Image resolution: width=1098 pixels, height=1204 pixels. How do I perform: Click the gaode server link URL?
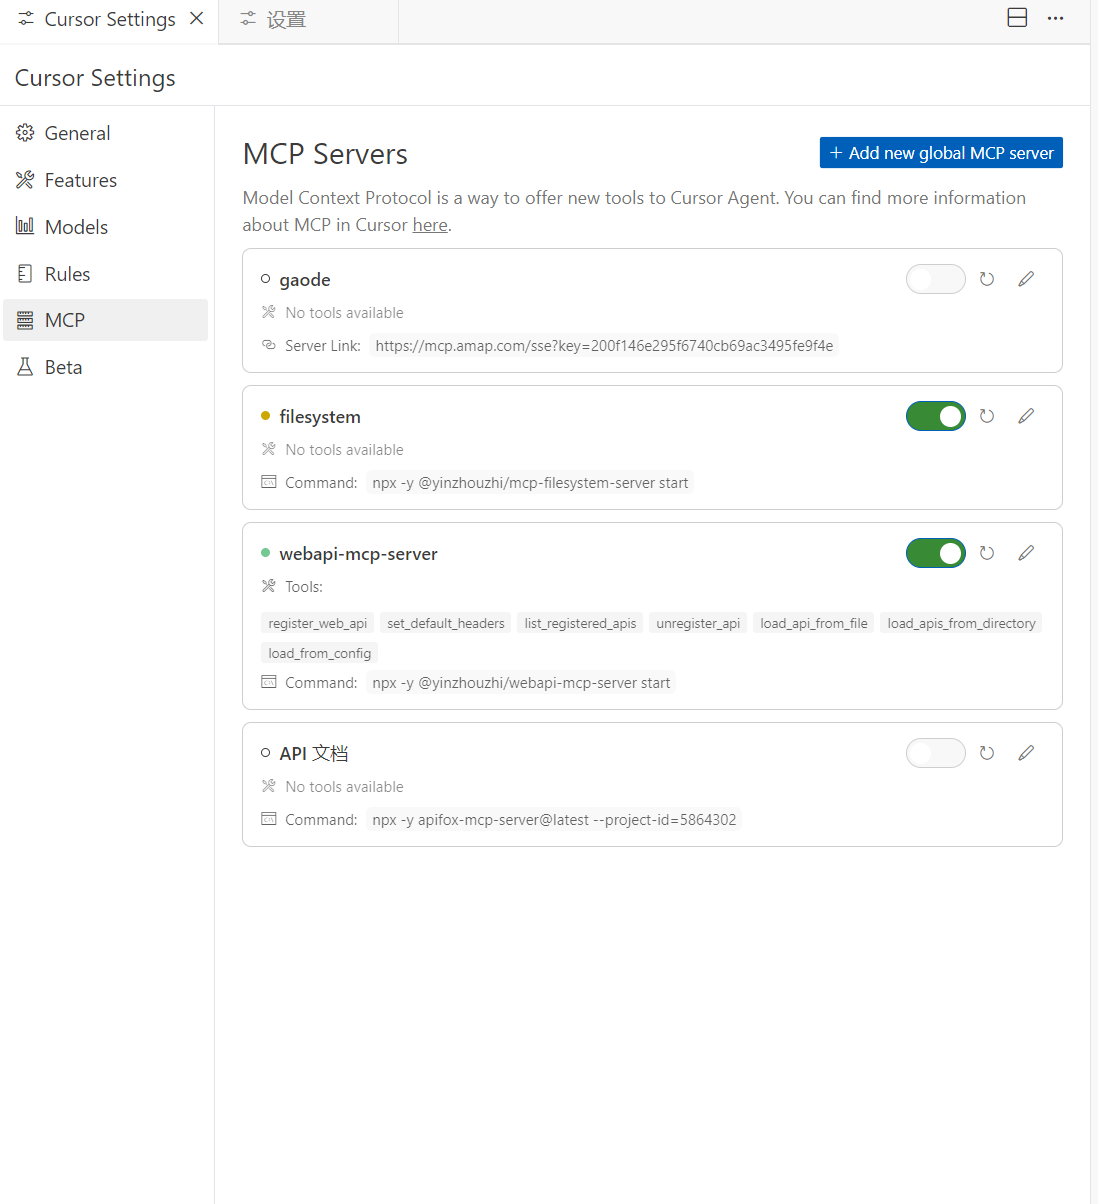click(x=604, y=346)
